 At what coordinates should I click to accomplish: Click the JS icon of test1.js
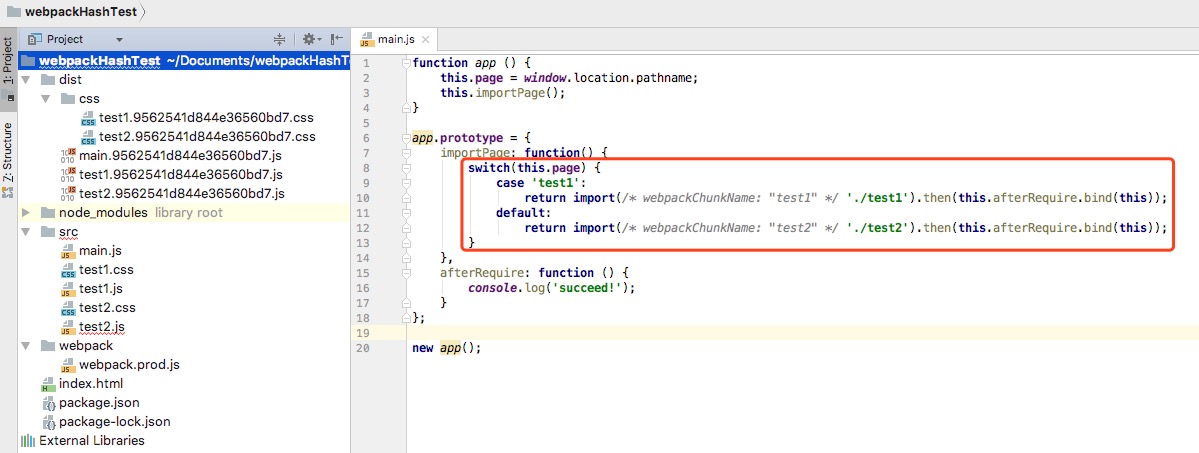68,289
